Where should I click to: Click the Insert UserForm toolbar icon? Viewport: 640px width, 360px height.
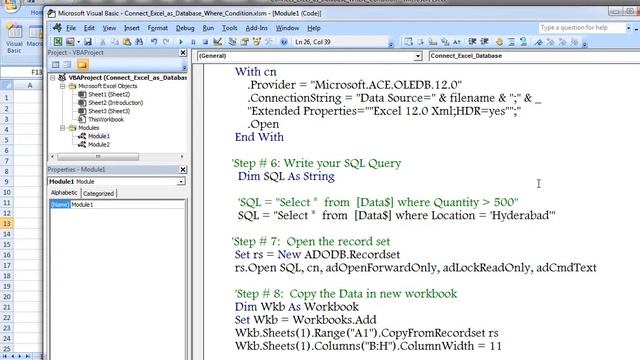[x=70, y=42]
